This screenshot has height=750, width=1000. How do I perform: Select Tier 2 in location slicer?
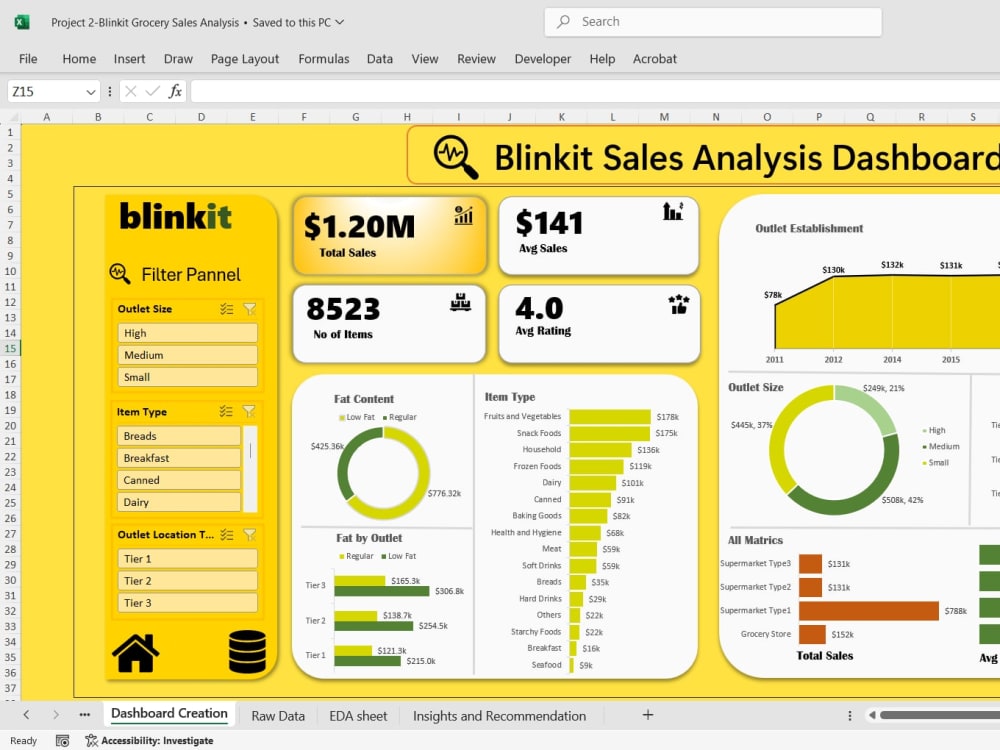(x=188, y=581)
